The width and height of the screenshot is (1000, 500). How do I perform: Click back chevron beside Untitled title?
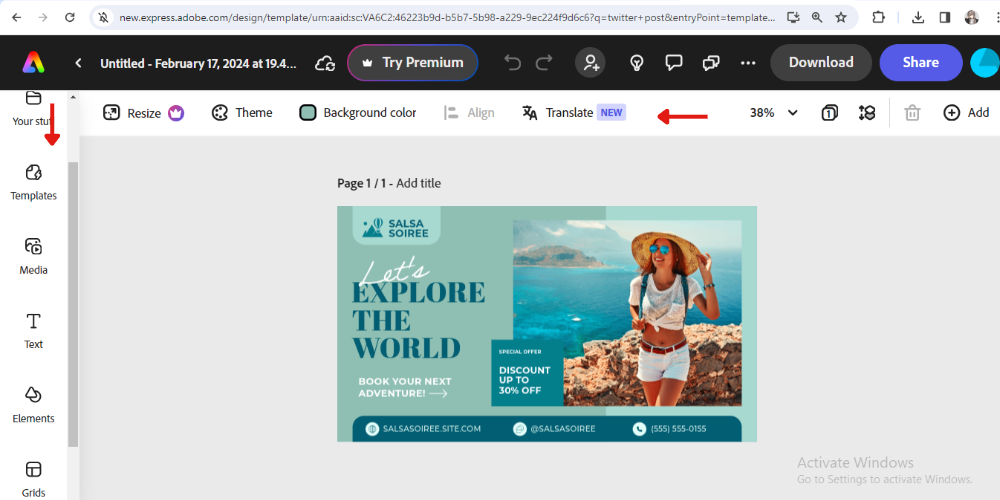[78, 62]
